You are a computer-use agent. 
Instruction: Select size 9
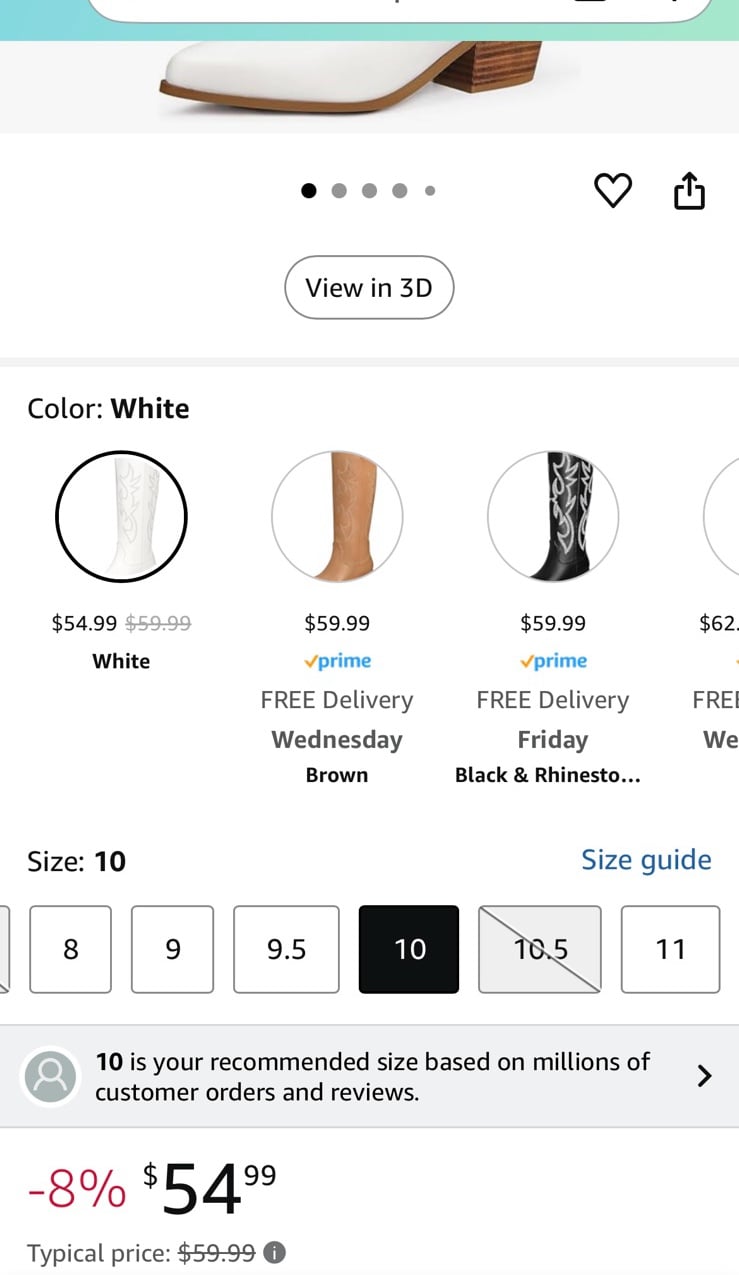[173, 949]
